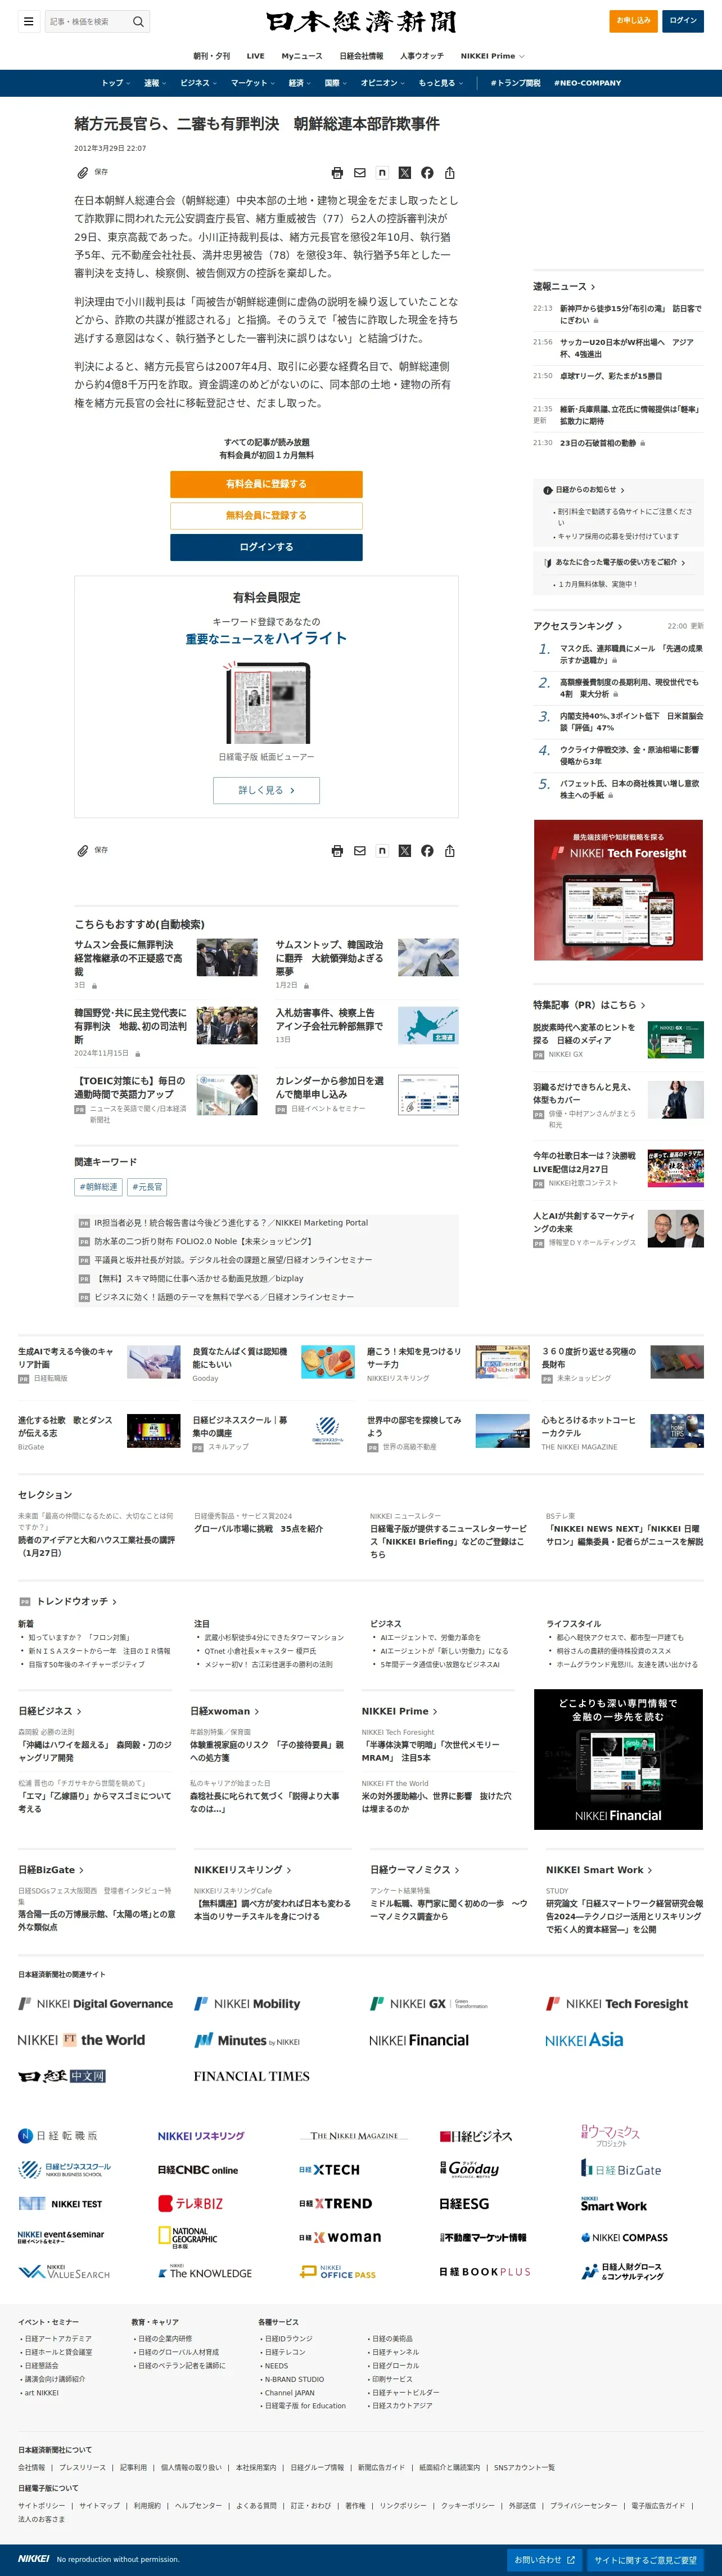Image resolution: width=722 pixels, height=2576 pixels.
Task: Open the 日経会社情報 menu item
Action: pos(361,56)
